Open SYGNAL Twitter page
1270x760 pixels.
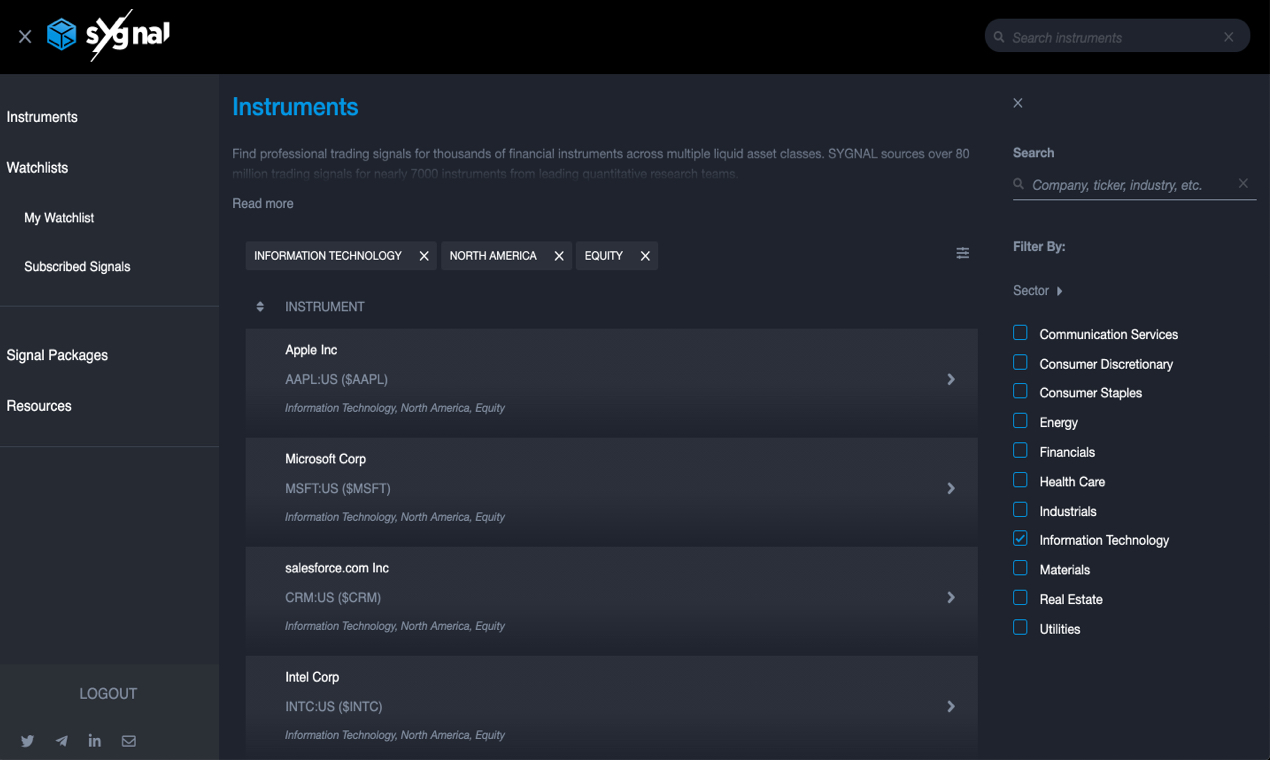(28, 741)
